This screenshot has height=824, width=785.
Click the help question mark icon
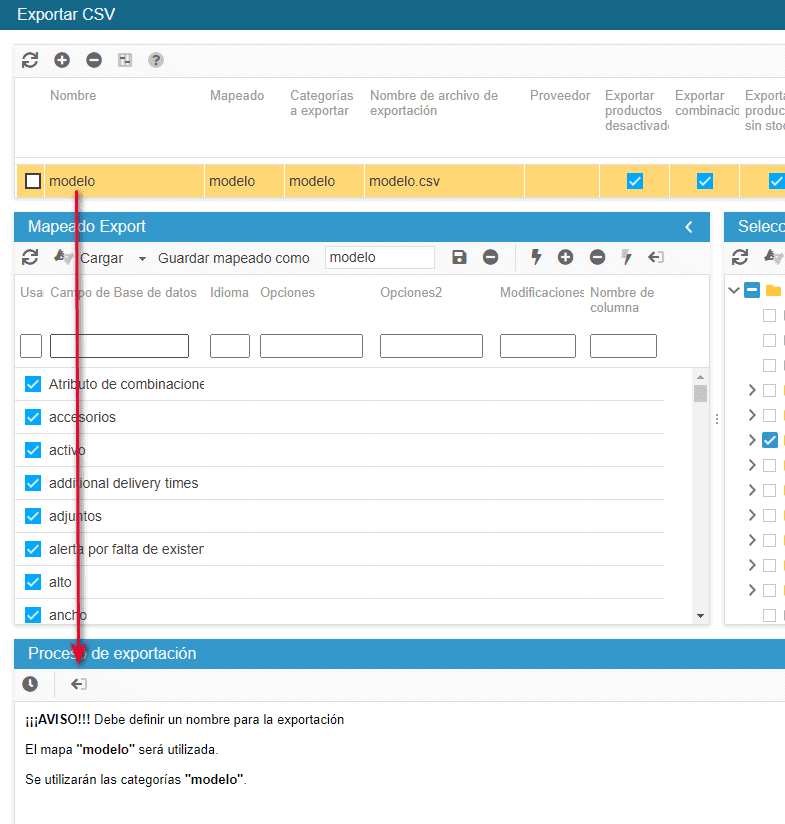point(156,60)
